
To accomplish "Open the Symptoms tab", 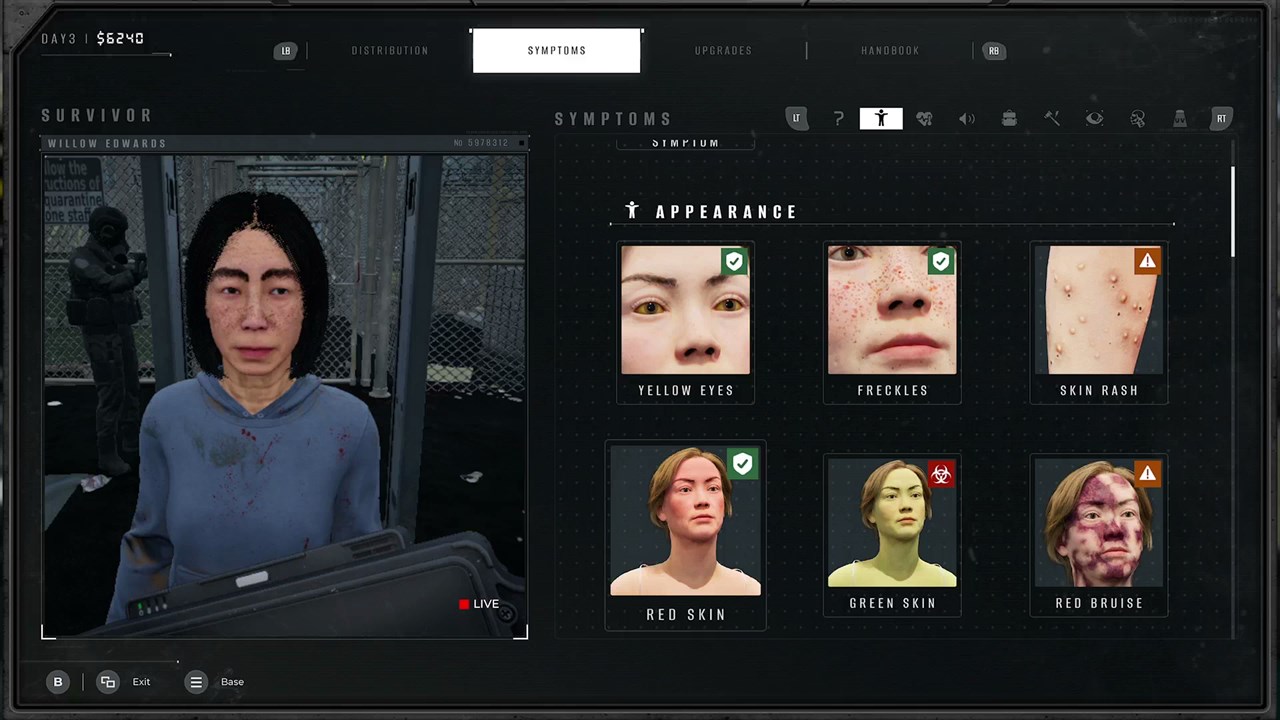I will point(557,51).
